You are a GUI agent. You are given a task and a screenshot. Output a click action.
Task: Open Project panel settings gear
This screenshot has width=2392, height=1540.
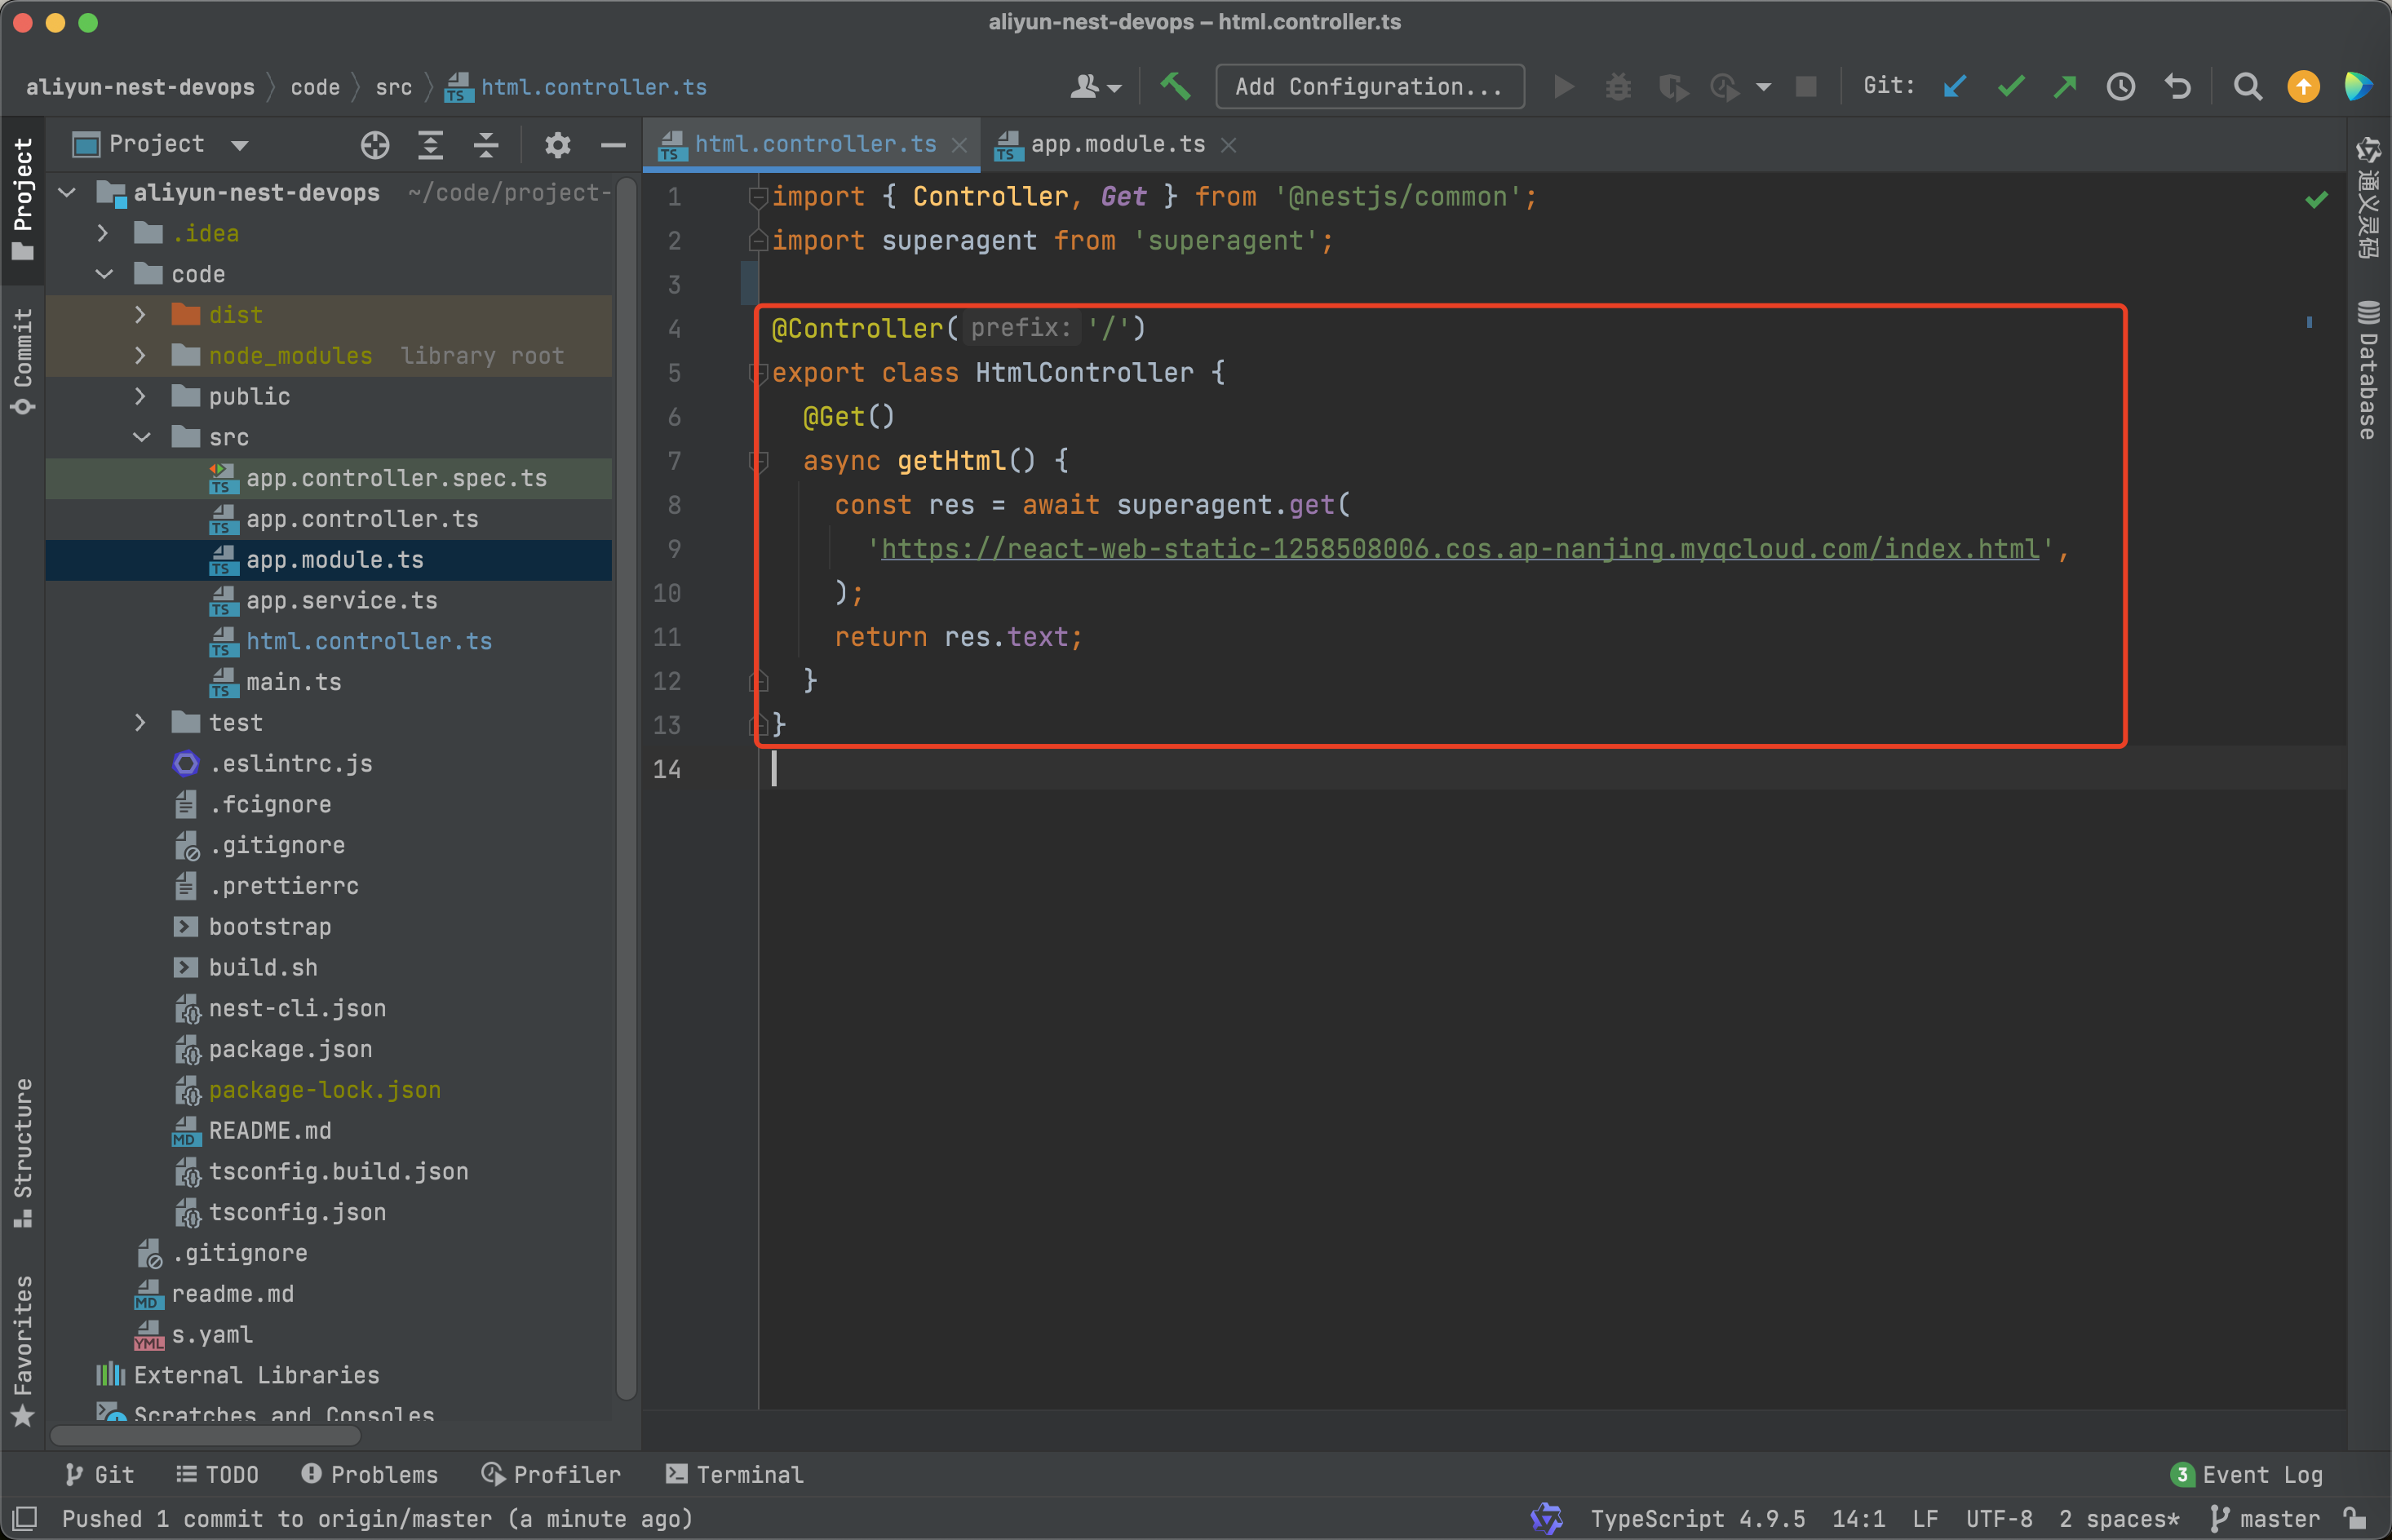pyautogui.click(x=557, y=145)
